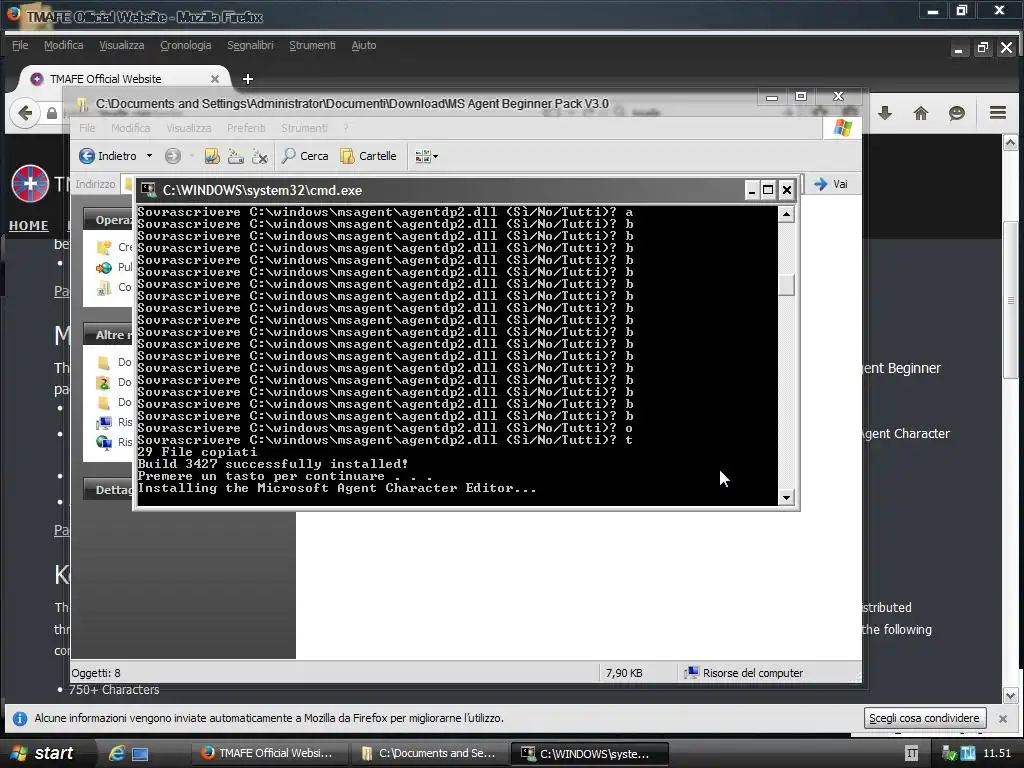Click the TMAFE site logo
Viewport: 1024px width, 768px height.
tap(30, 184)
